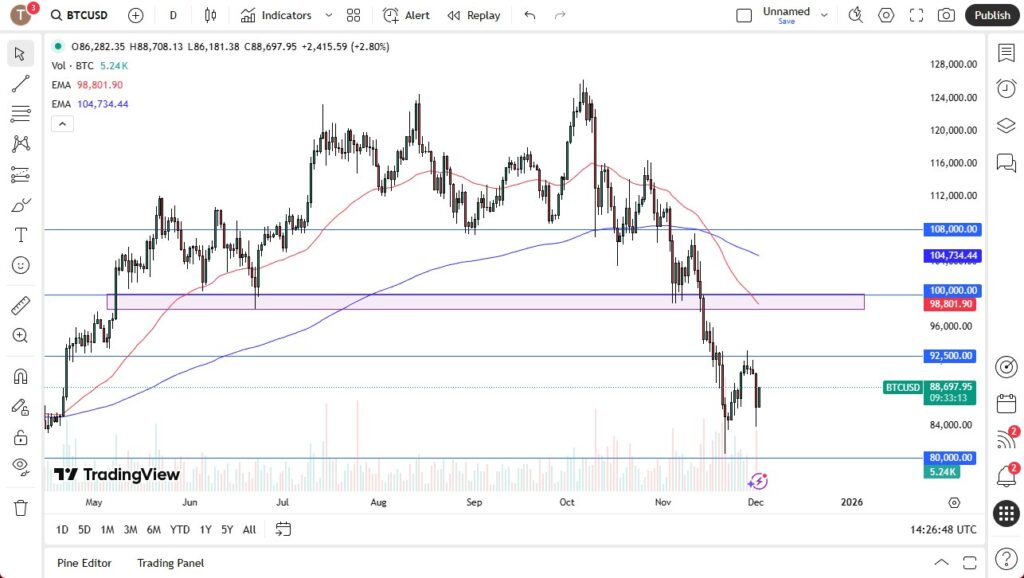
Task: Collapse the indicator legend chevron
Action: click(62, 123)
